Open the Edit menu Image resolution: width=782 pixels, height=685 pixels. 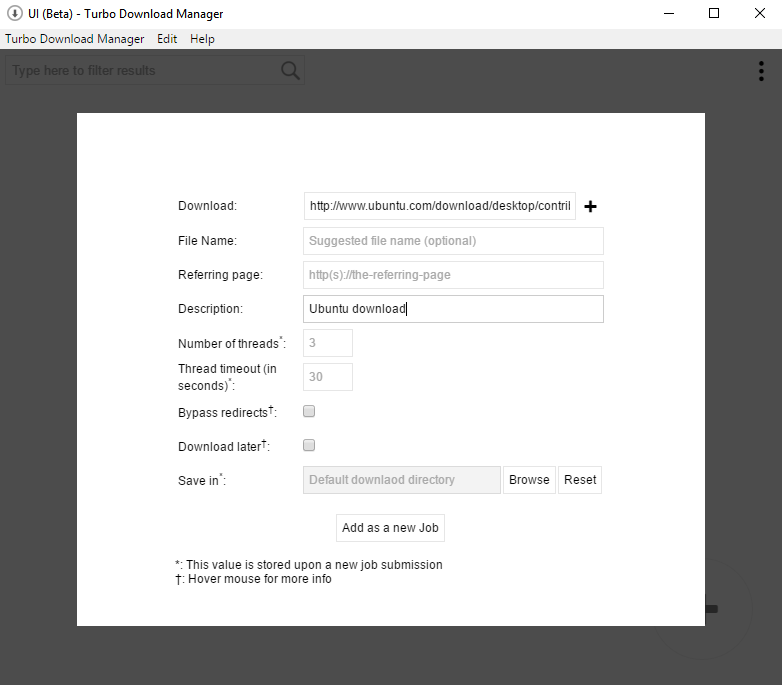(x=167, y=39)
